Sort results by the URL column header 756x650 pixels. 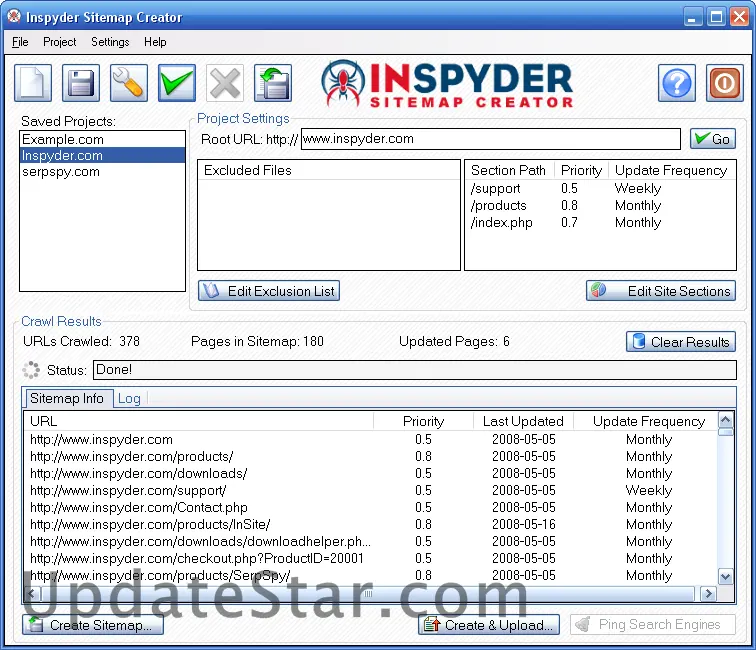pyautogui.click(x=199, y=421)
